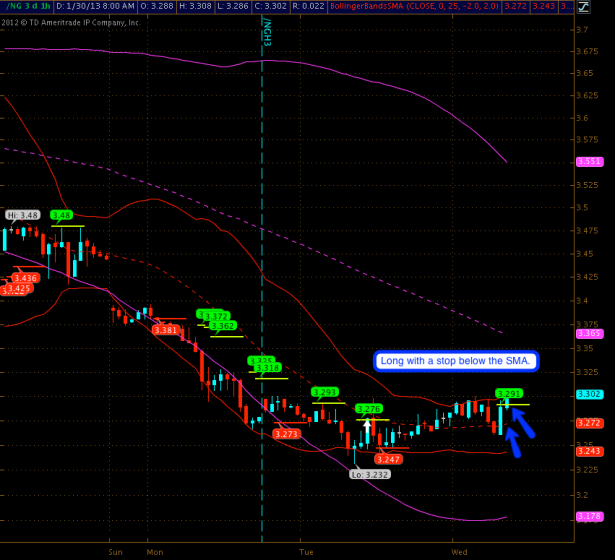Click the white up arrow marker on chart
Screen dimensions: 615x560
(368, 428)
